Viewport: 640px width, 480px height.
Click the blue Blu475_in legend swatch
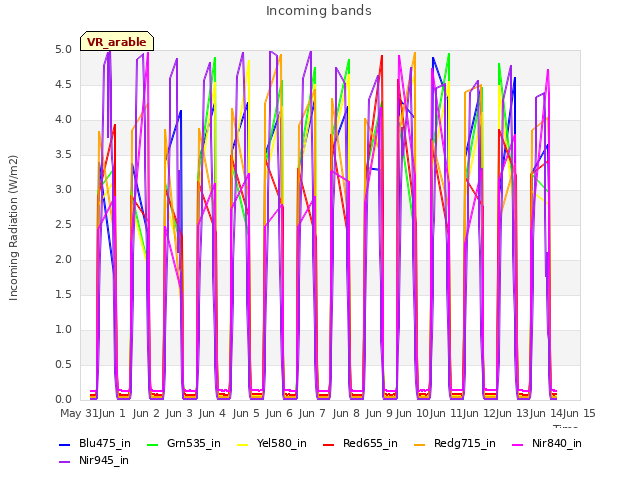click(64, 444)
